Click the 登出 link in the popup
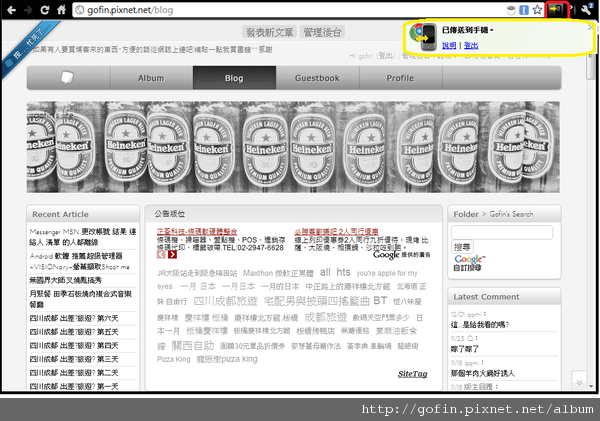The image size is (600, 421). coord(471,46)
